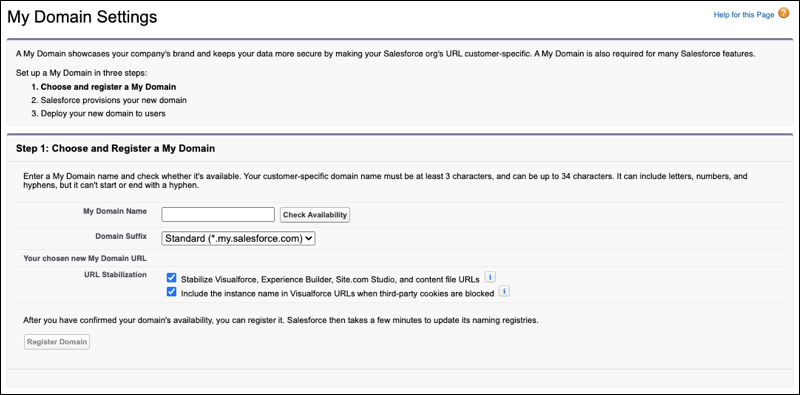Click Set up a My Domain in three steps text
Viewport: 800px width, 395px height.
pos(81,73)
